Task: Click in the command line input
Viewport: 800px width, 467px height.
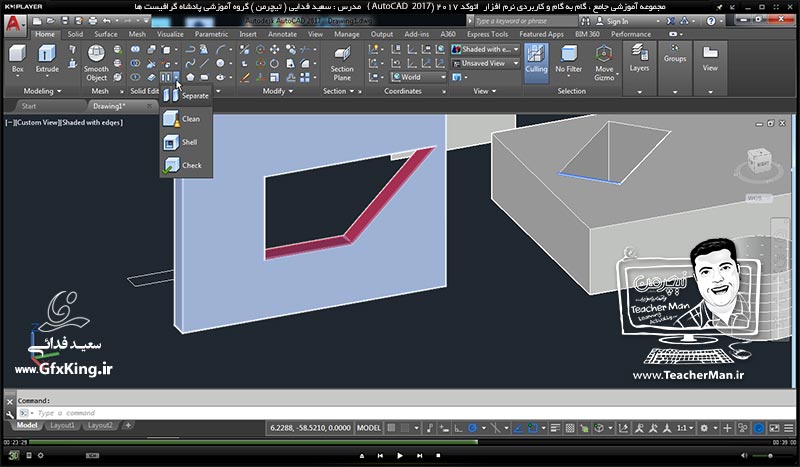Action: [408, 413]
